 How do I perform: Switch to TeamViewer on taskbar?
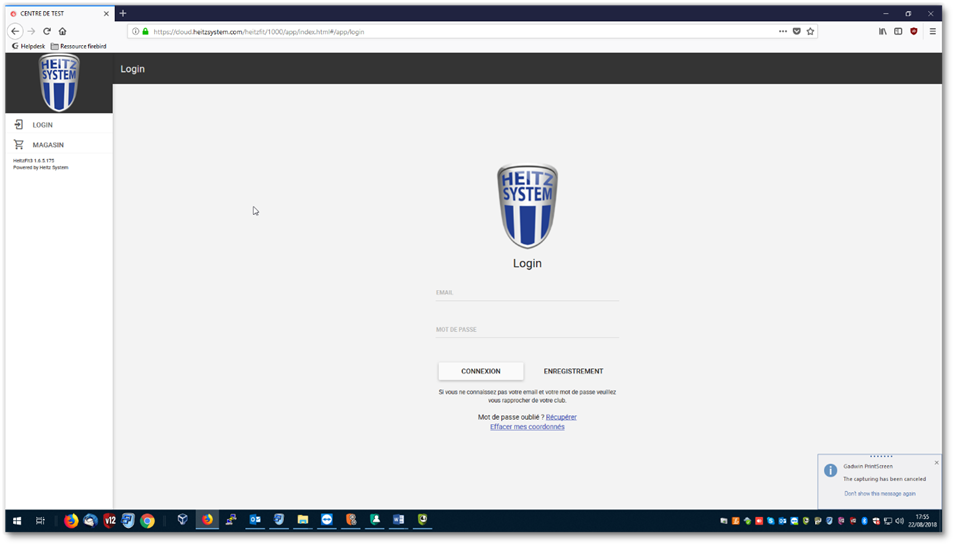click(x=327, y=520)
